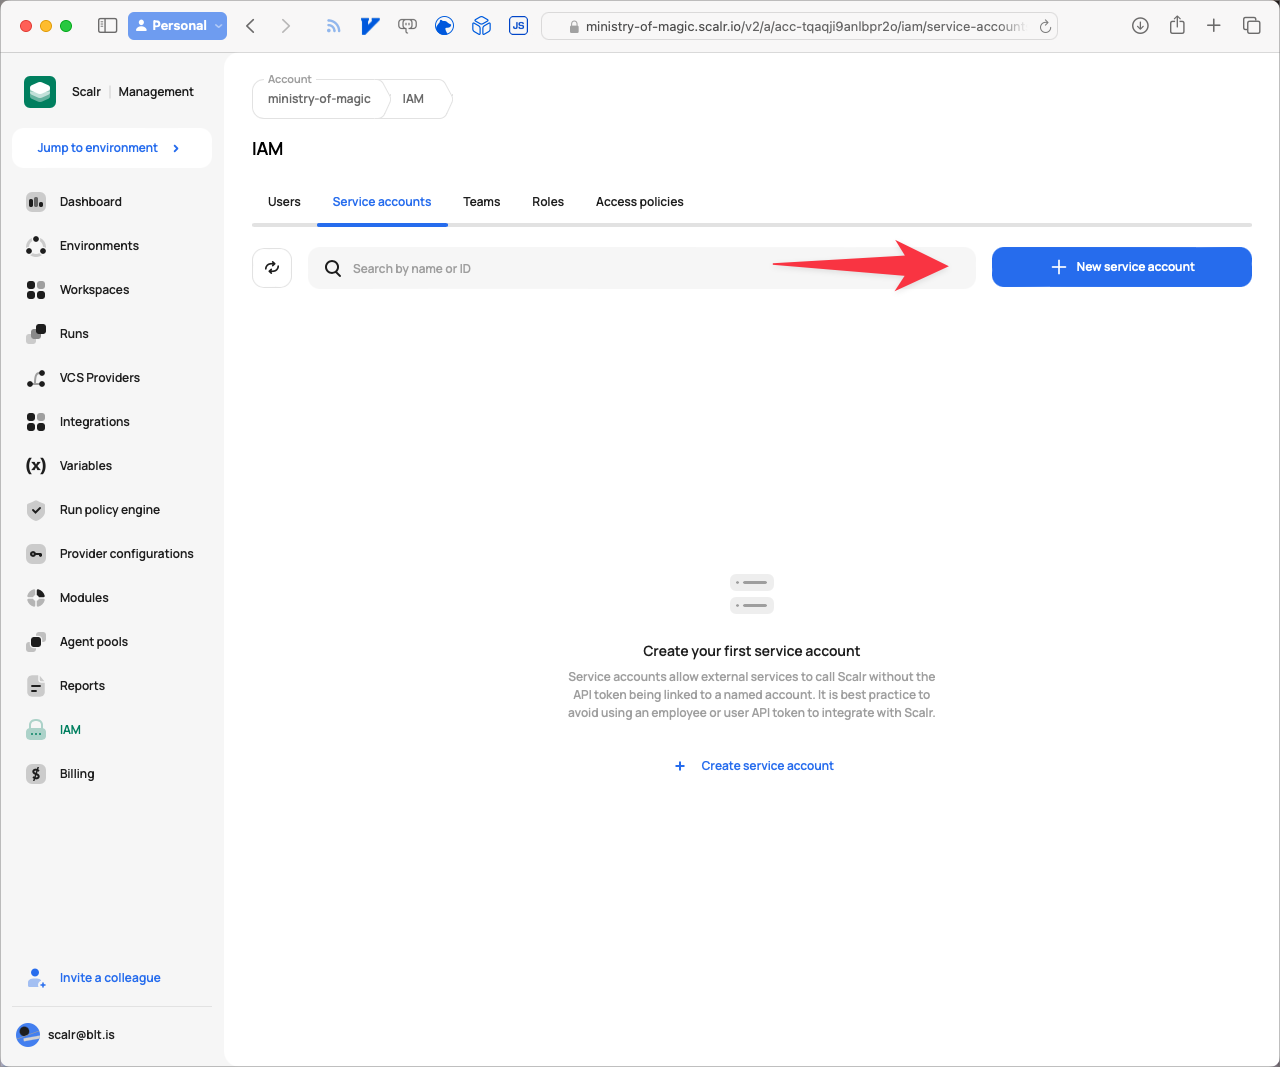Click Invite a colleague link
The width and height of the screenshot is (1280, 1067).
point(110,978)
